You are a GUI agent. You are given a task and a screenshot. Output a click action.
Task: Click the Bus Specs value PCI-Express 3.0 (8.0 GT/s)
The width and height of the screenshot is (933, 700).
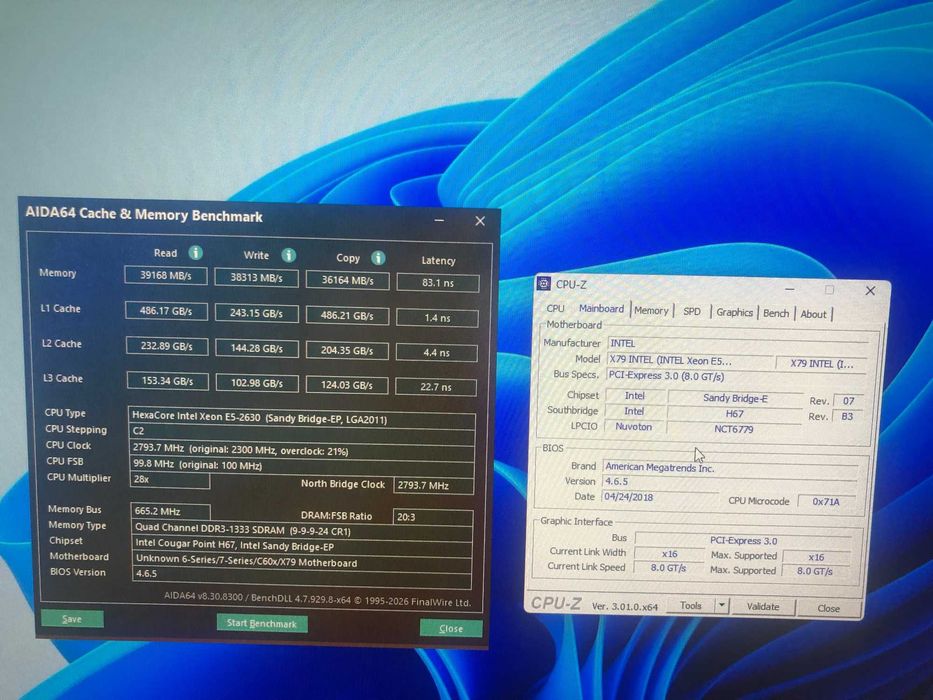(x=737, y=376)
